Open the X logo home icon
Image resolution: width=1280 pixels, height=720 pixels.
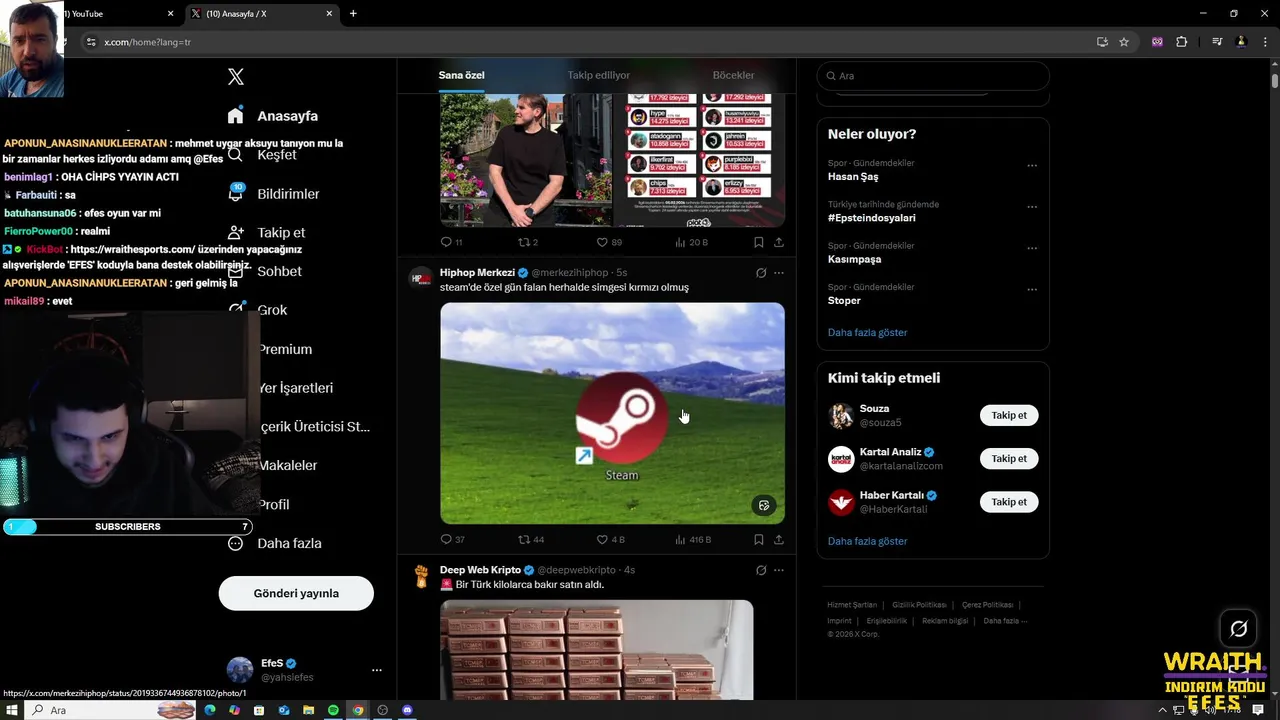click(x=236, y=77)
